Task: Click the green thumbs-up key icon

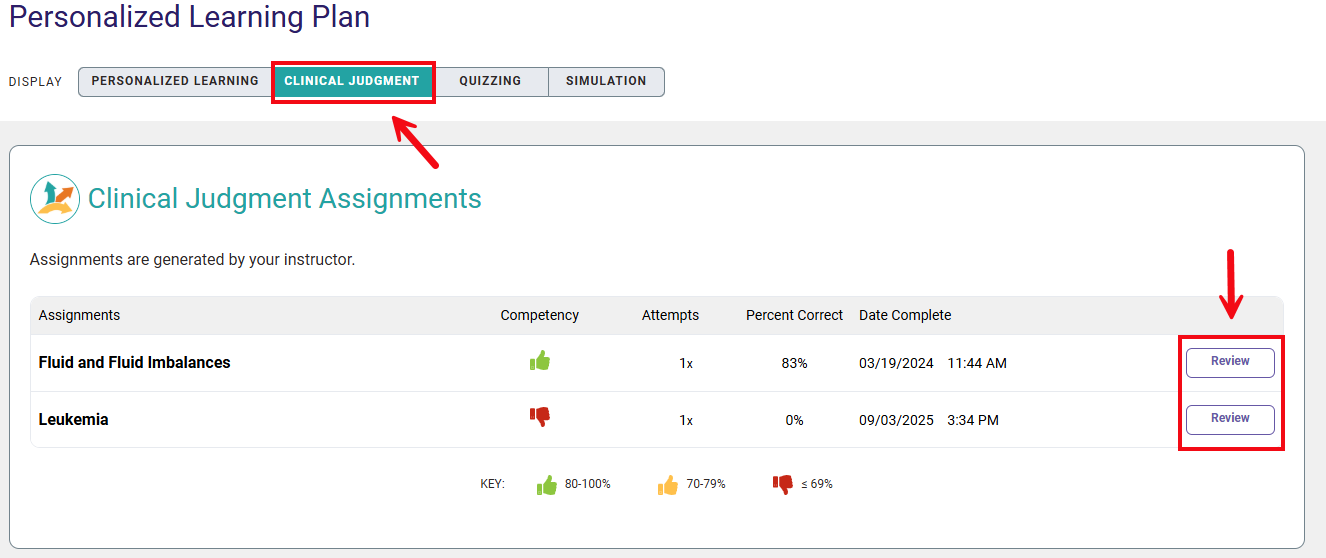Action: point(547,485)
